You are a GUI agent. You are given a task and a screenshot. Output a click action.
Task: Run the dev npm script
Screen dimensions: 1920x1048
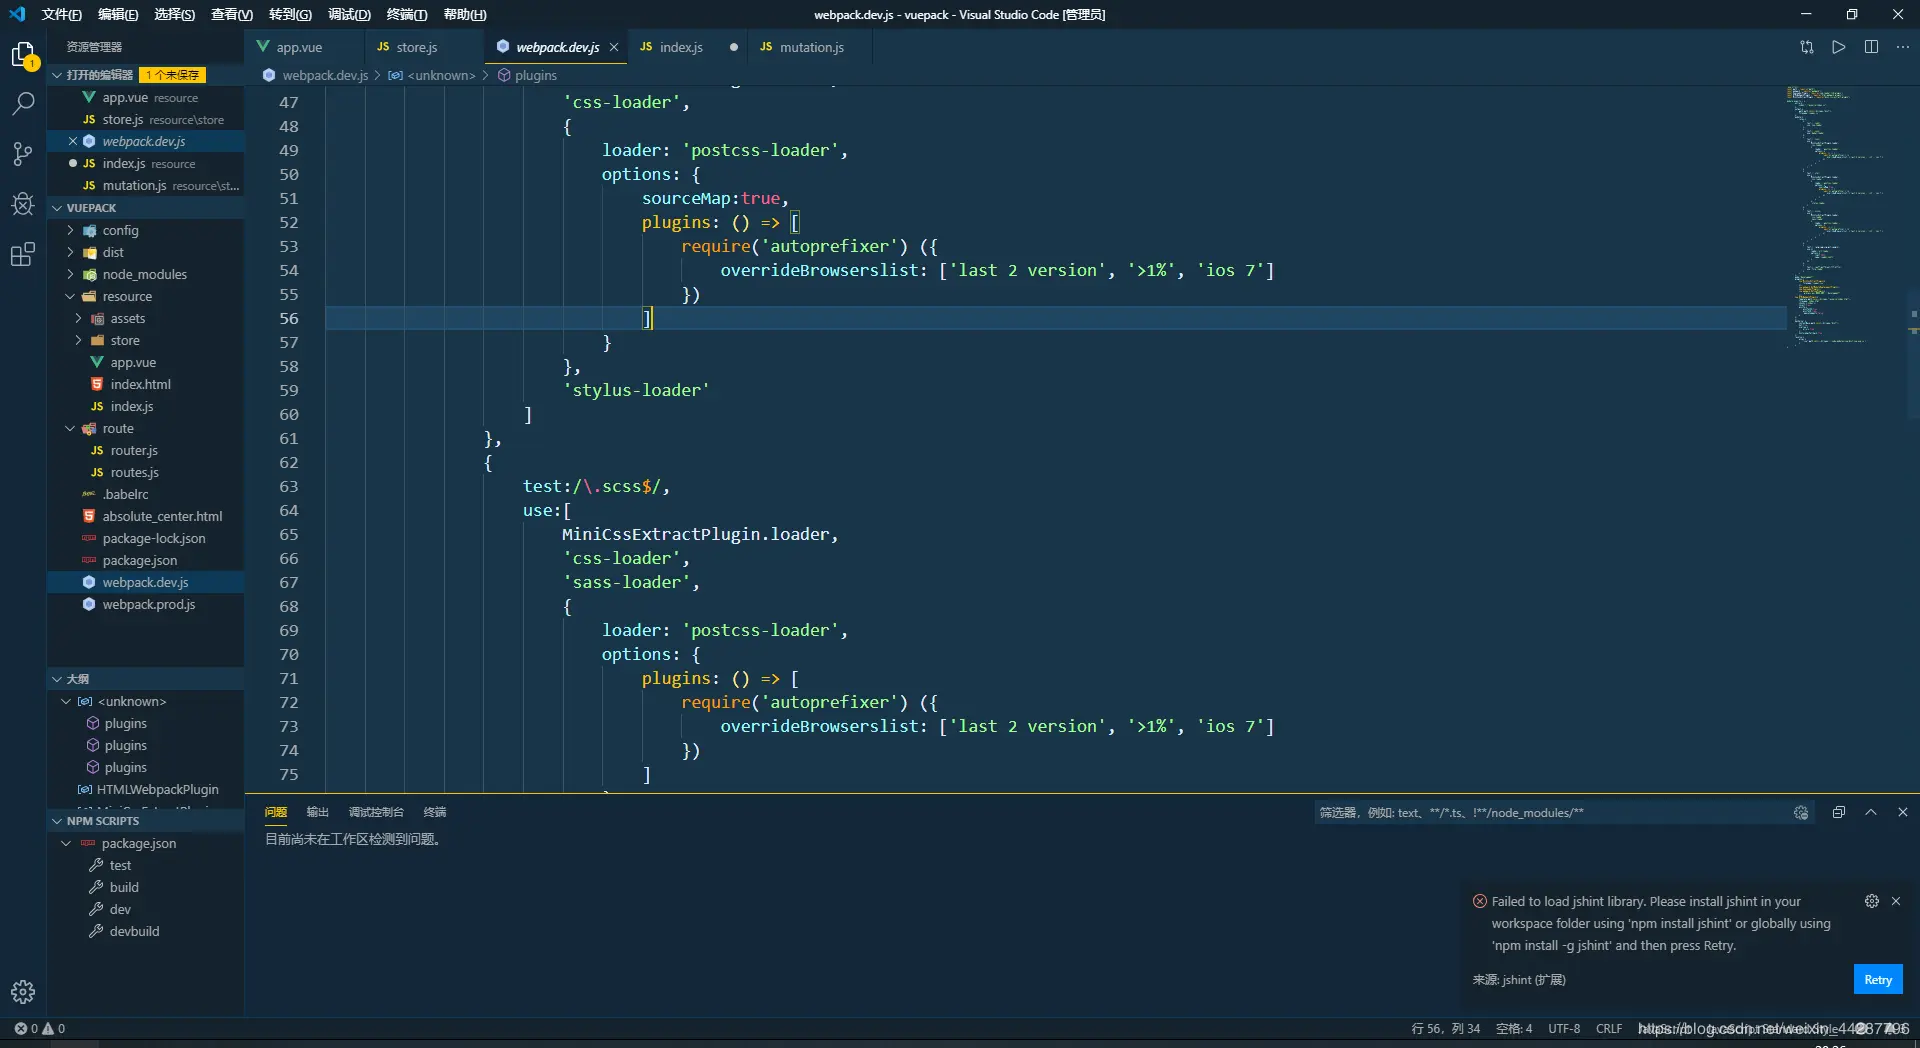[x=120, y=909]
